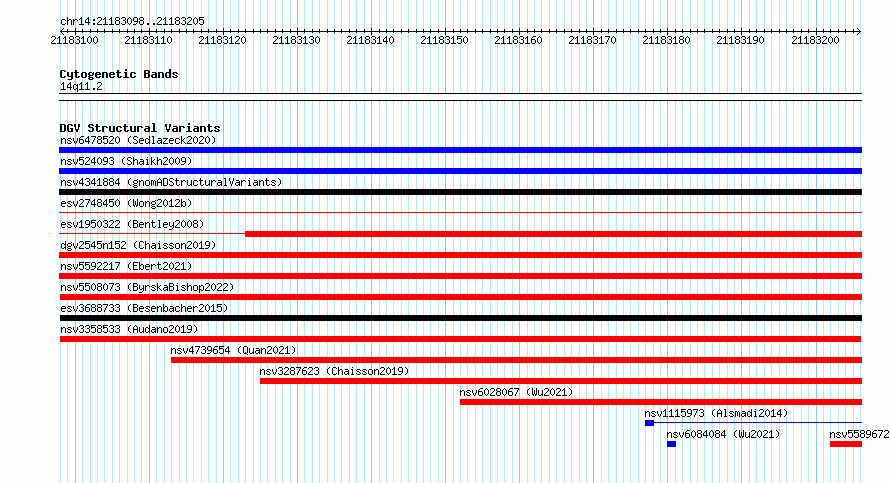Open the nsv6028067 (Wu2021) label
Screen dimensions: 890x483
click(516, 392)
